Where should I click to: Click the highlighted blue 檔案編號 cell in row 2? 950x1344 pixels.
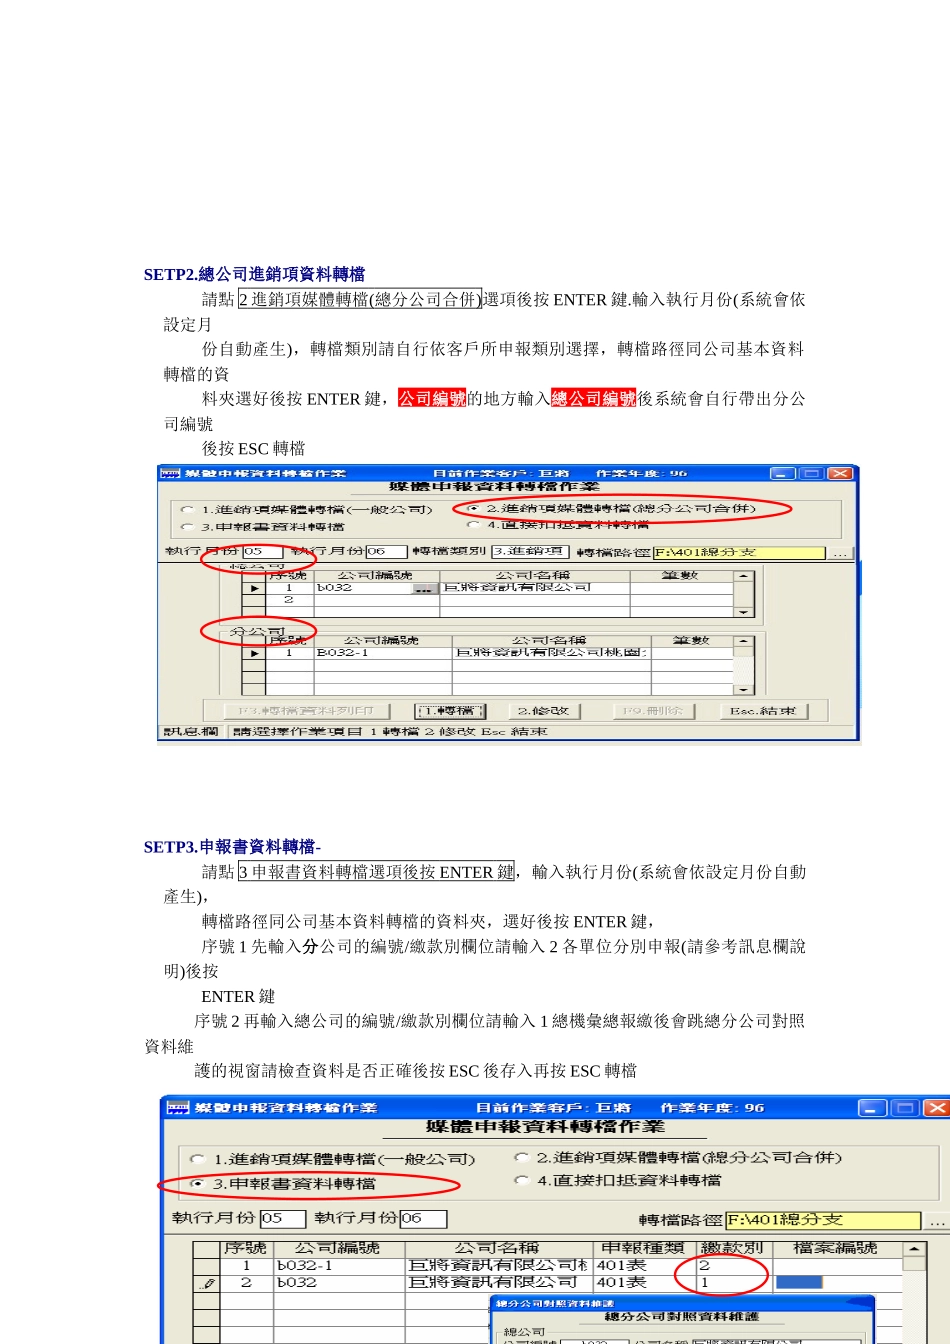point(799,1282)
